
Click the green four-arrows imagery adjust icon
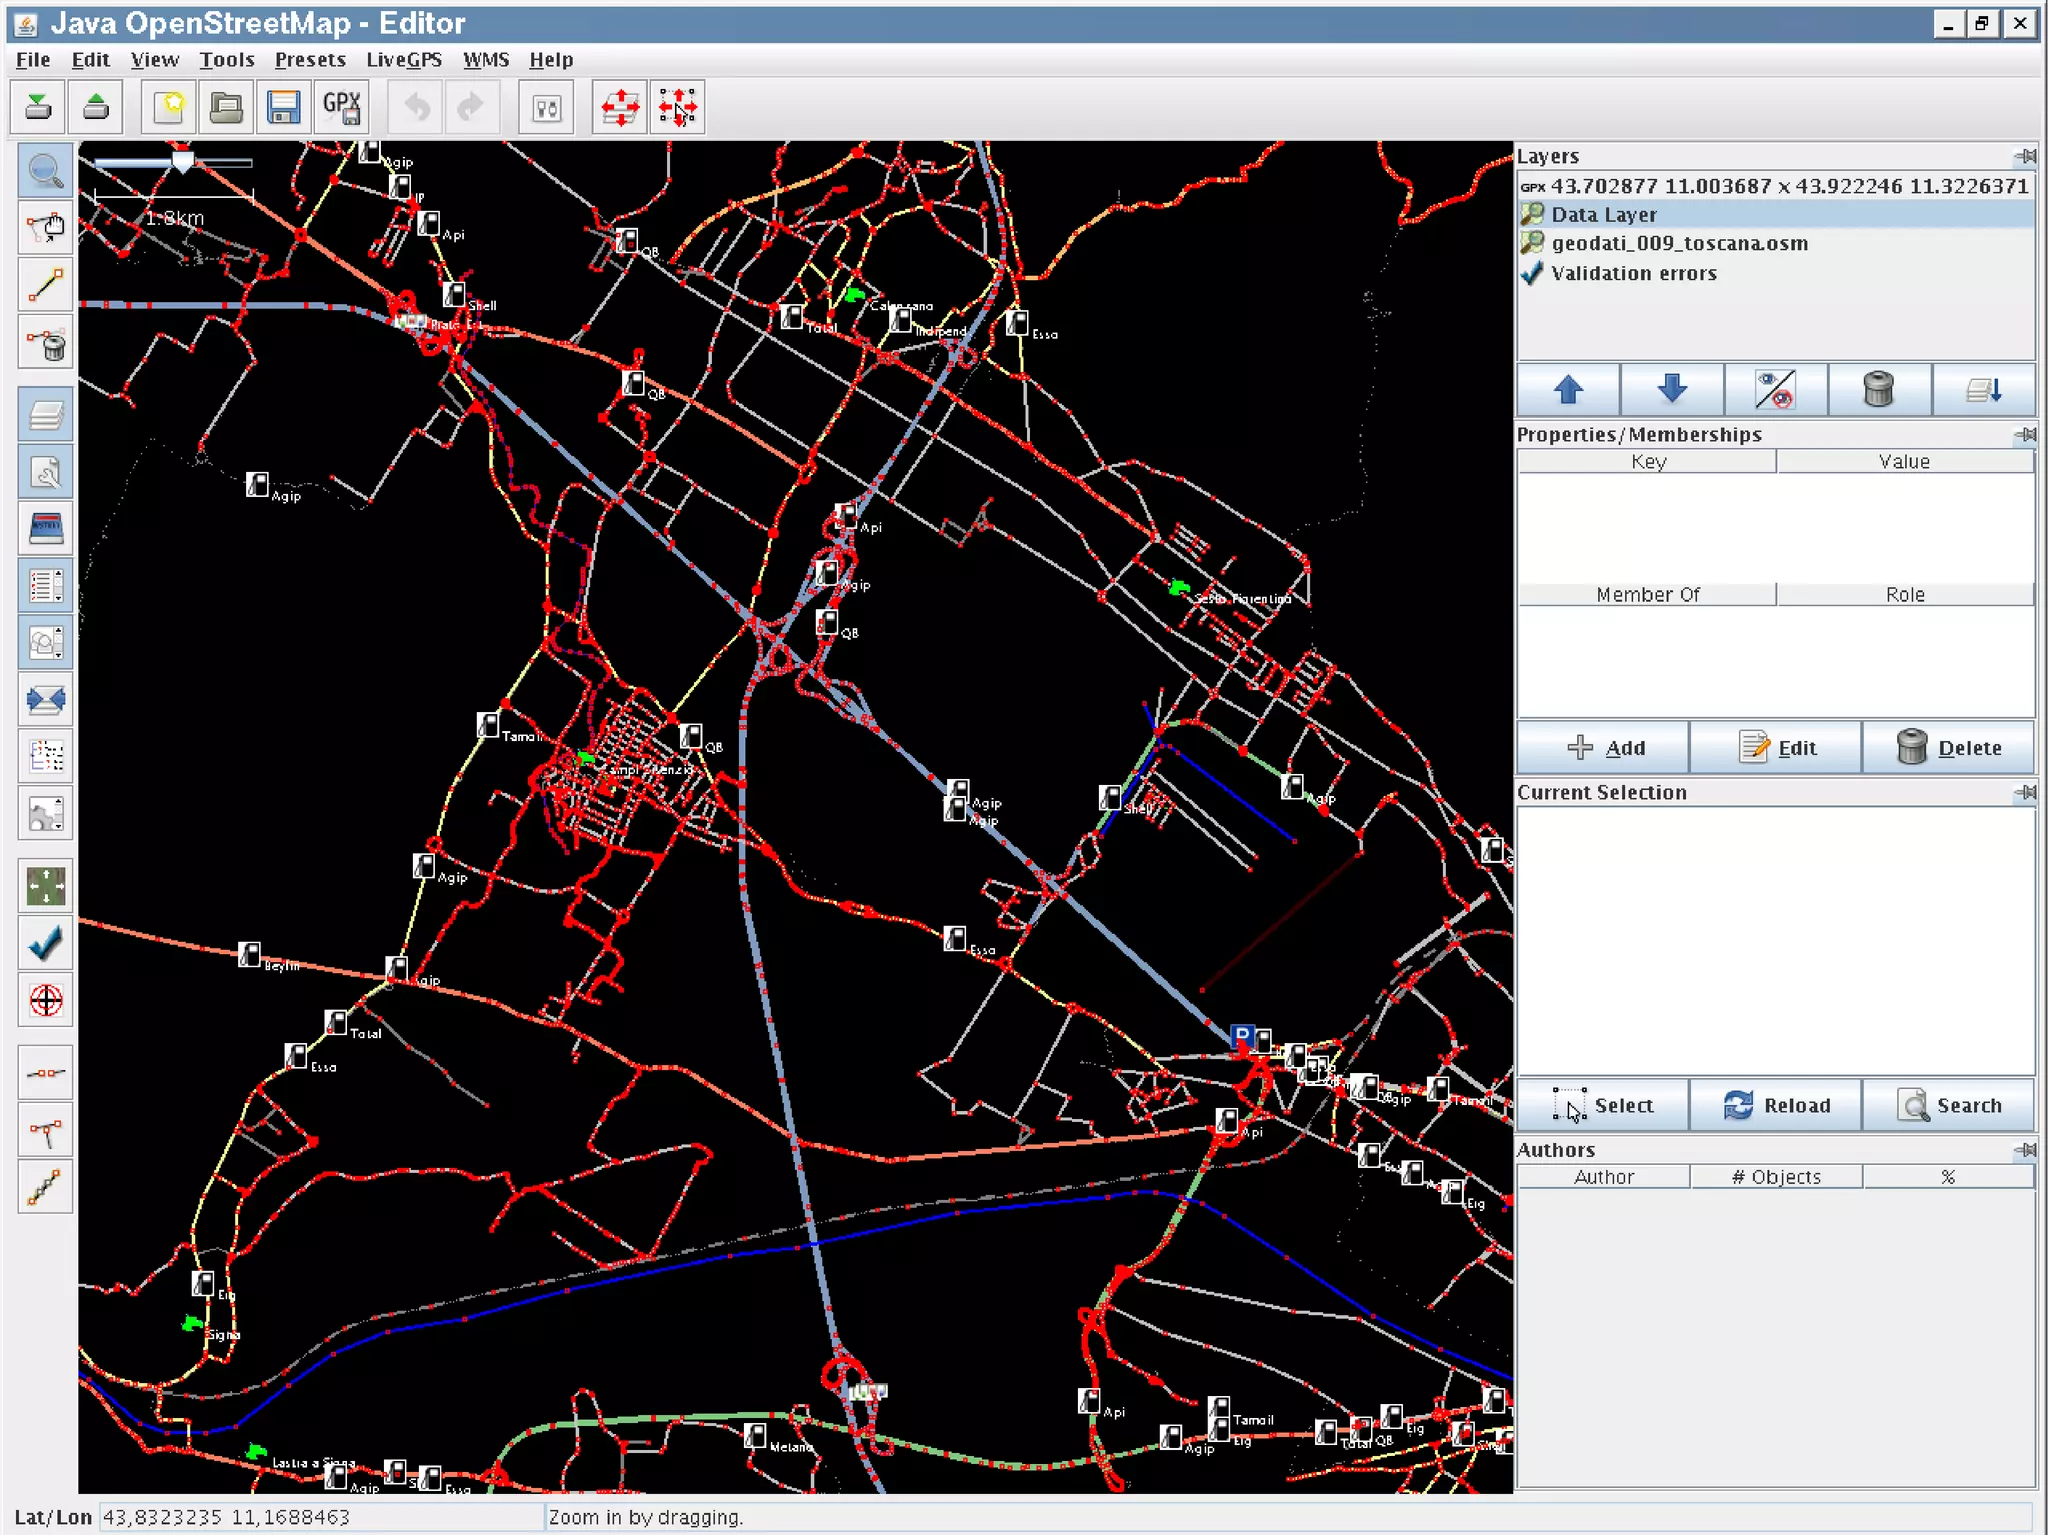point(46,886)
